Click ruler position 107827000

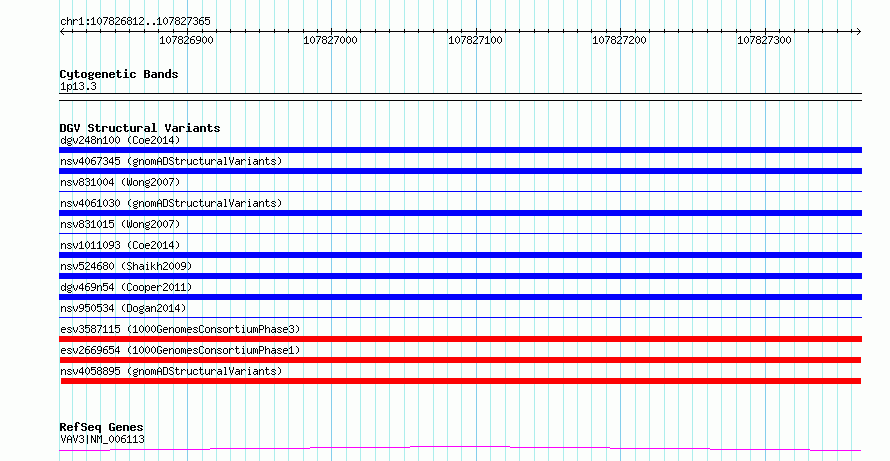coord(330,40)
